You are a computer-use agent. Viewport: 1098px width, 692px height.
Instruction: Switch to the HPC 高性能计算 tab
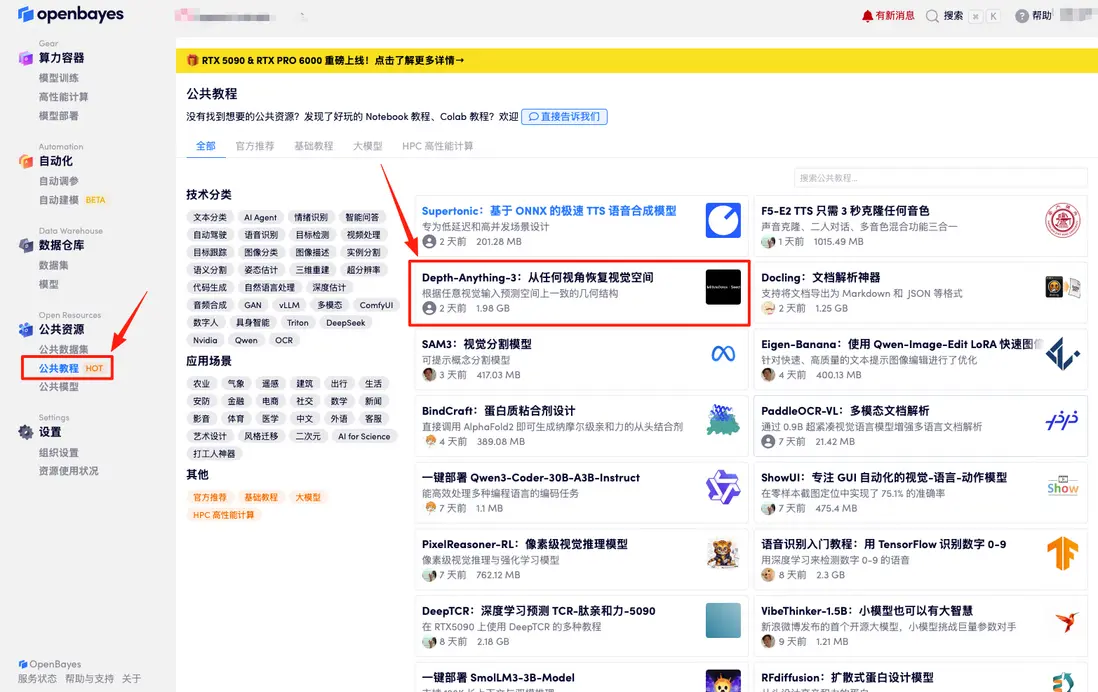(x=438, y=146)
